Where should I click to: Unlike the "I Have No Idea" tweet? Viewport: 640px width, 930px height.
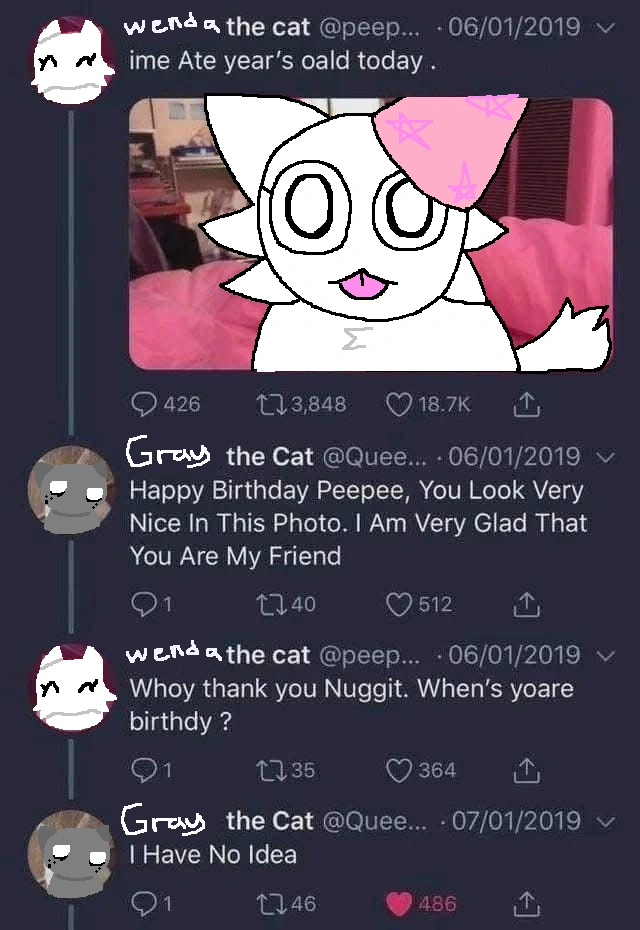pos(399,904)
